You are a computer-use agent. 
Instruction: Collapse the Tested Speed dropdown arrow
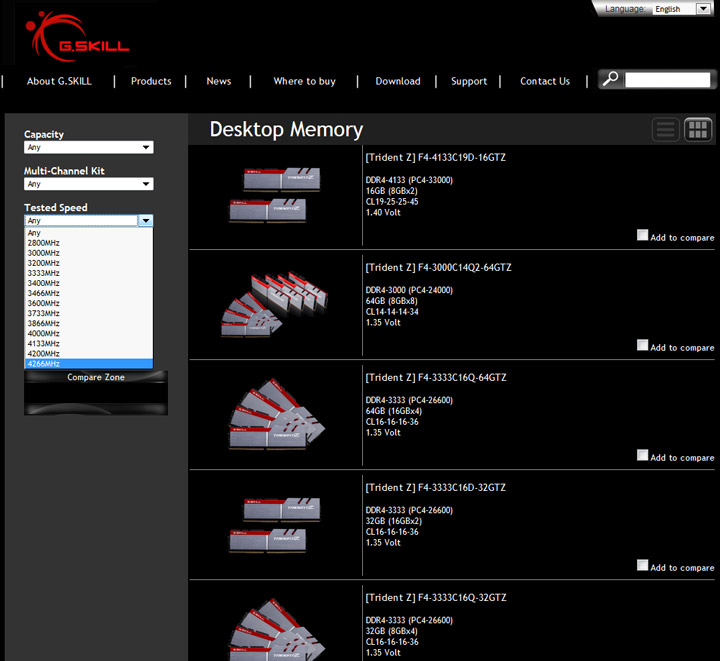pos(146,221)
